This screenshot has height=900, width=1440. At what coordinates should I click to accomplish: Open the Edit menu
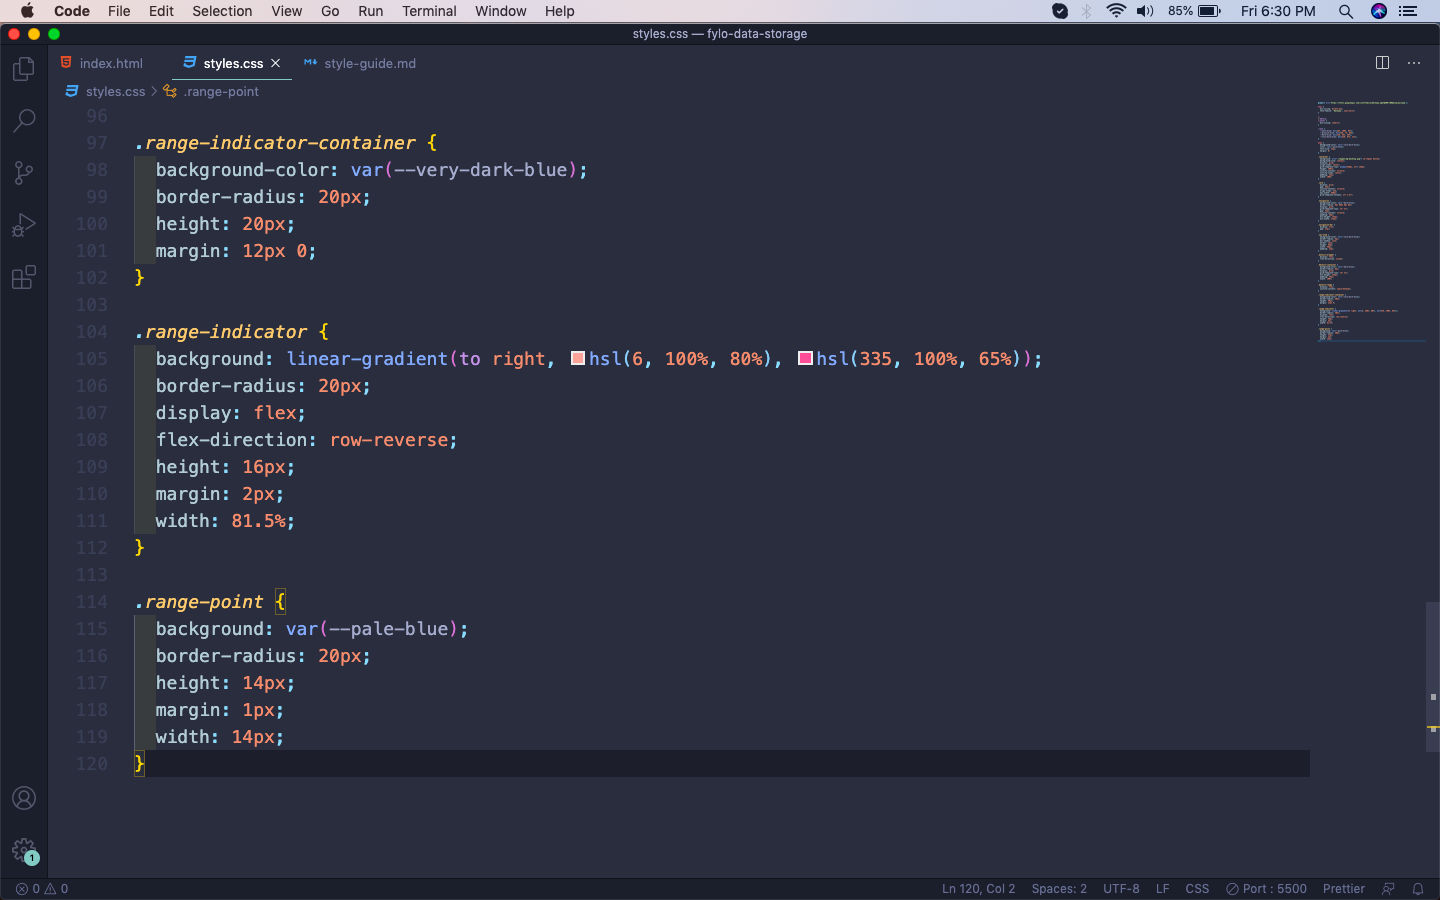coord(161,11)
